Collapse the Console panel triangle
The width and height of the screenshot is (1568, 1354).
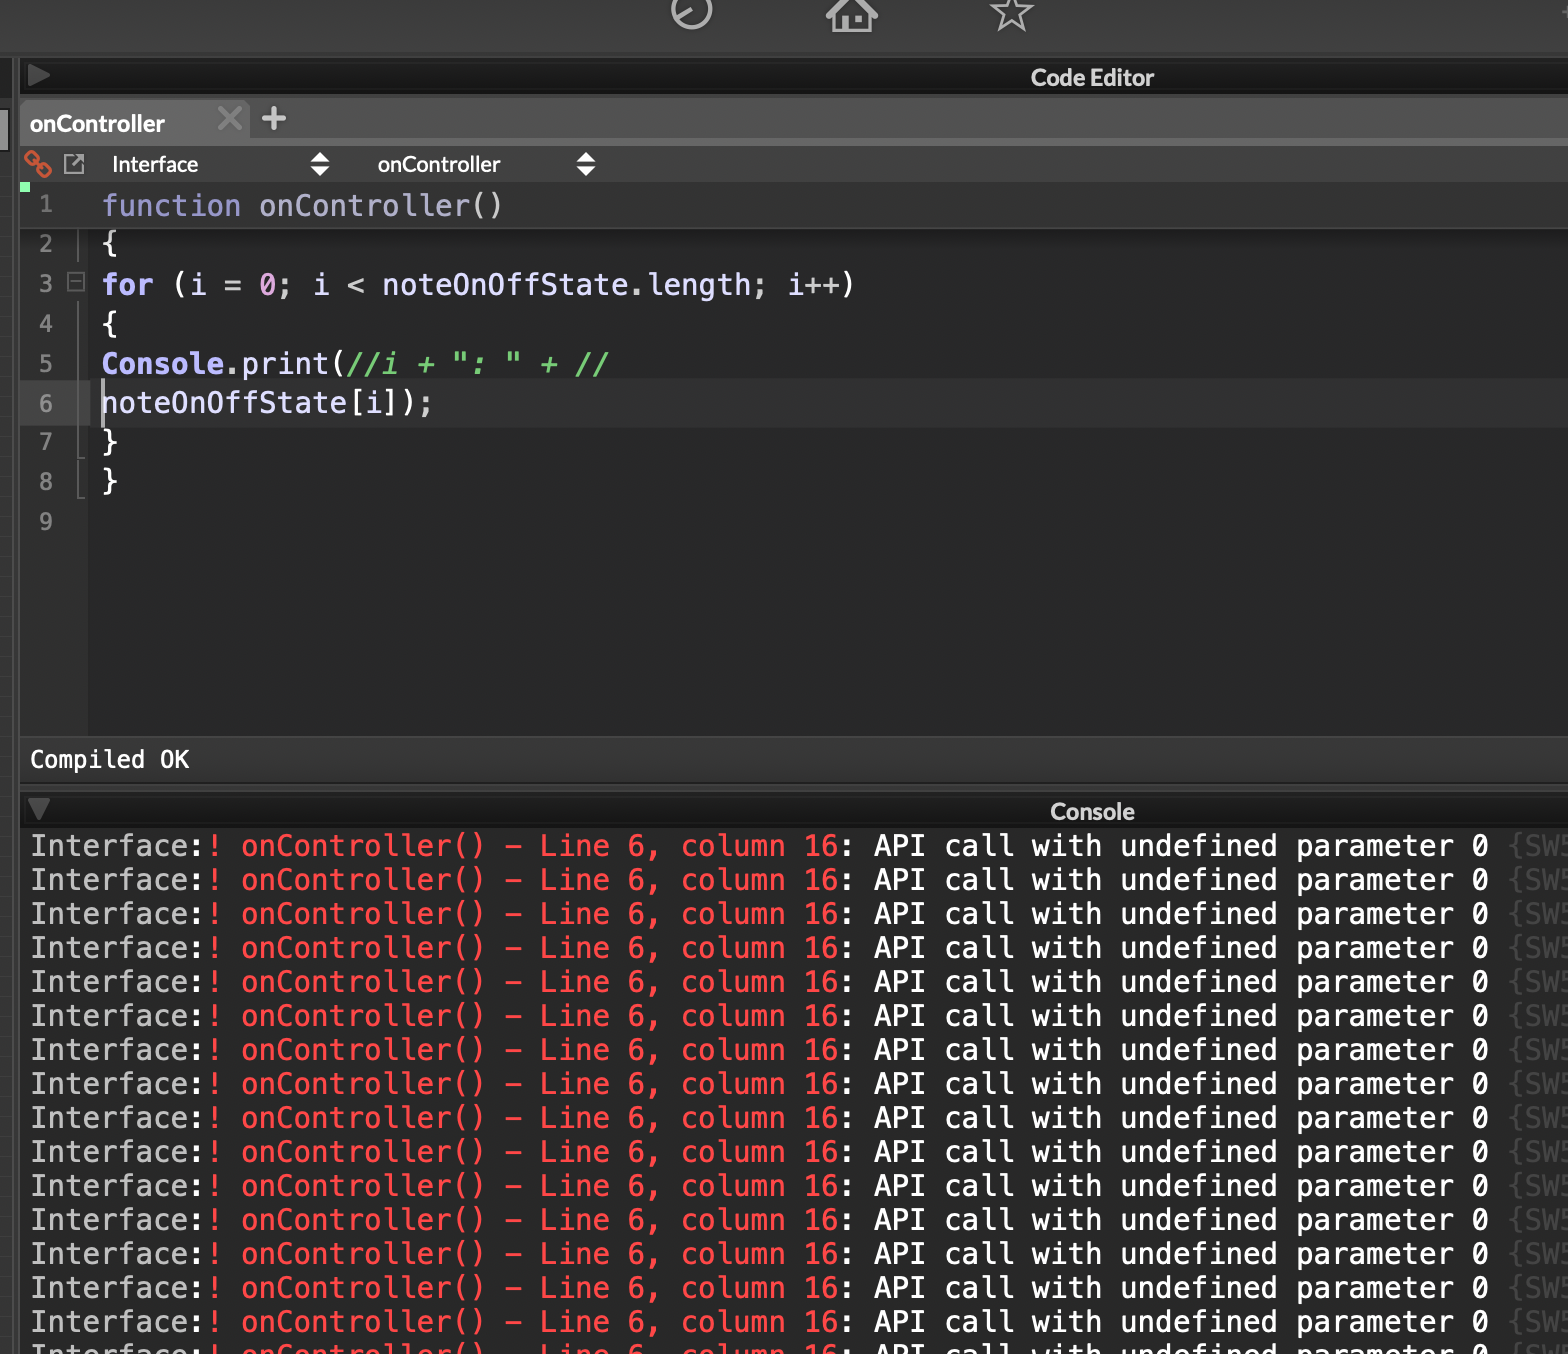click(39, 808)
